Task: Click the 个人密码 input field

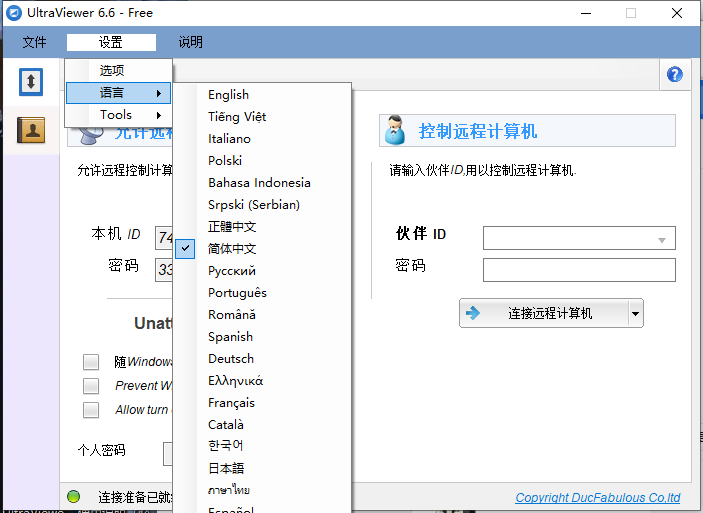Action: [168, 454]
